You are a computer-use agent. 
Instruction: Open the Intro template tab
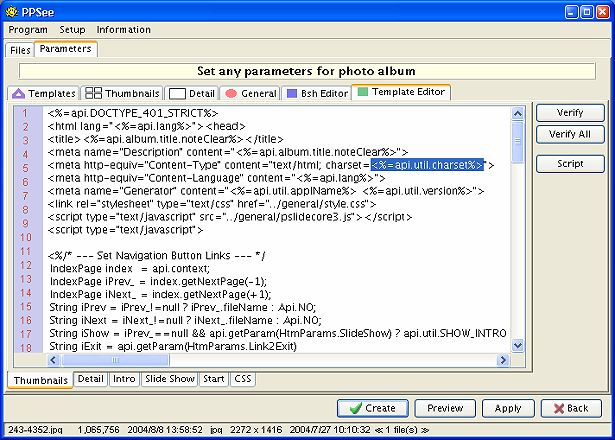tap(124, 379)
